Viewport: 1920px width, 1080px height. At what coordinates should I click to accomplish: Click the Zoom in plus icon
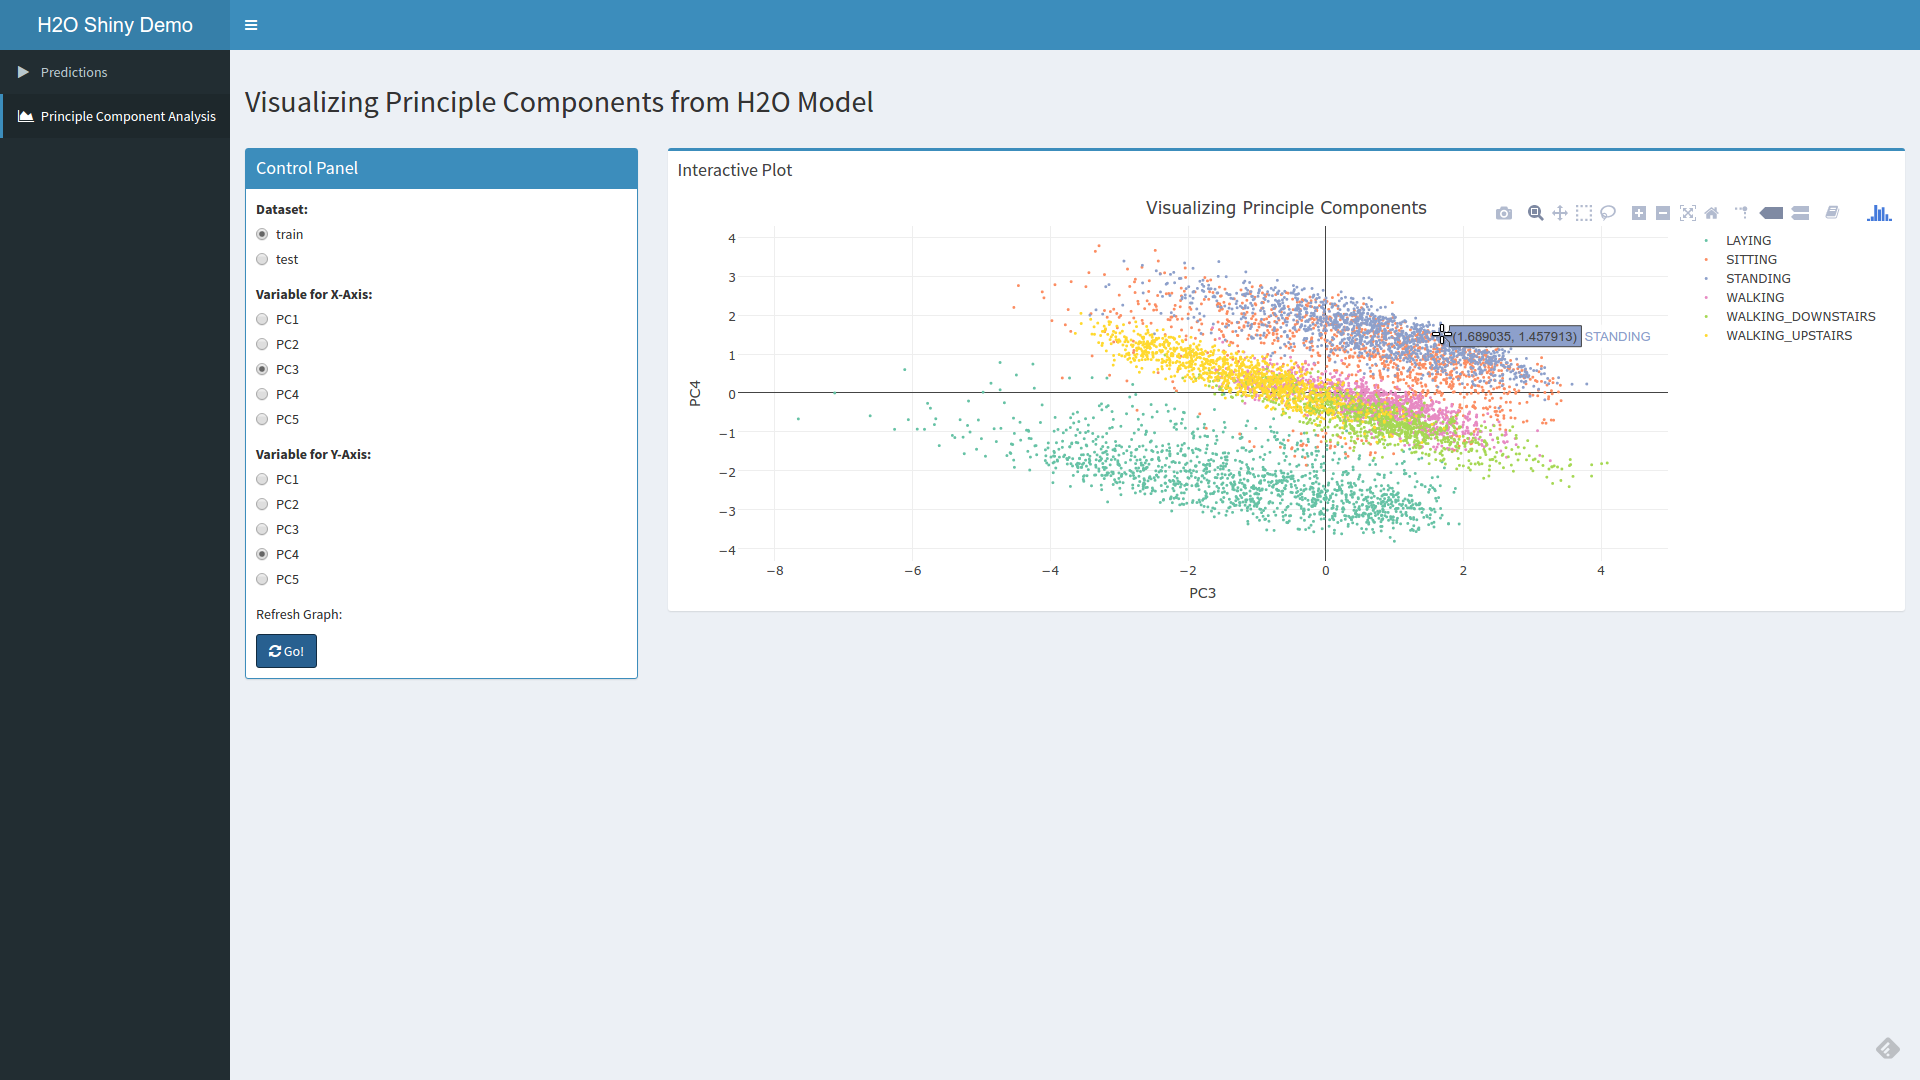point(1639,213)
